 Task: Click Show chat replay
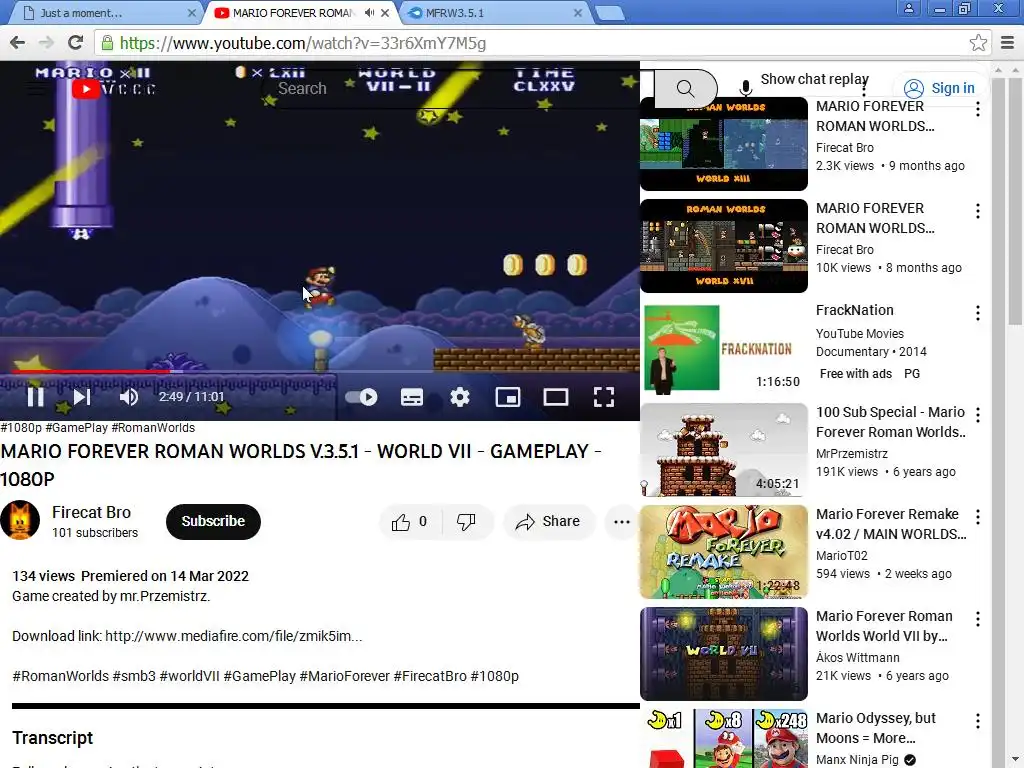[x=814, y=79]
